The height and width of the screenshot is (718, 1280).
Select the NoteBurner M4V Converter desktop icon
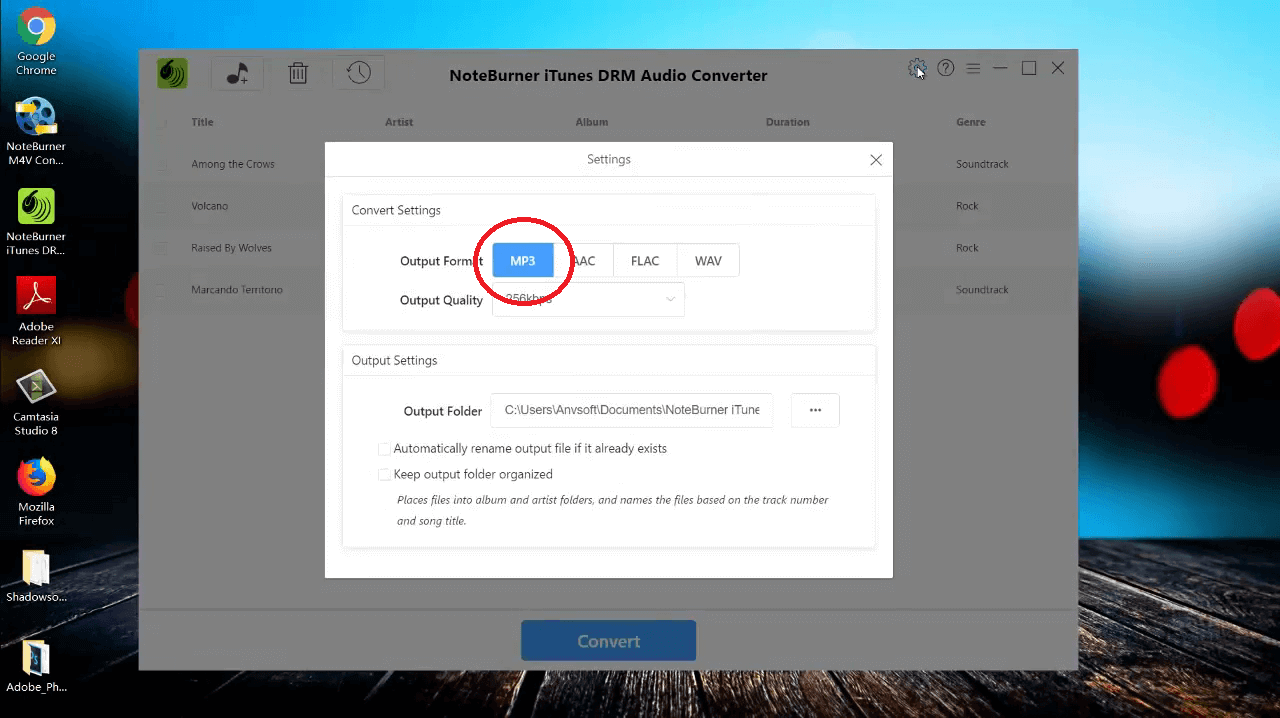click(36, 131)
